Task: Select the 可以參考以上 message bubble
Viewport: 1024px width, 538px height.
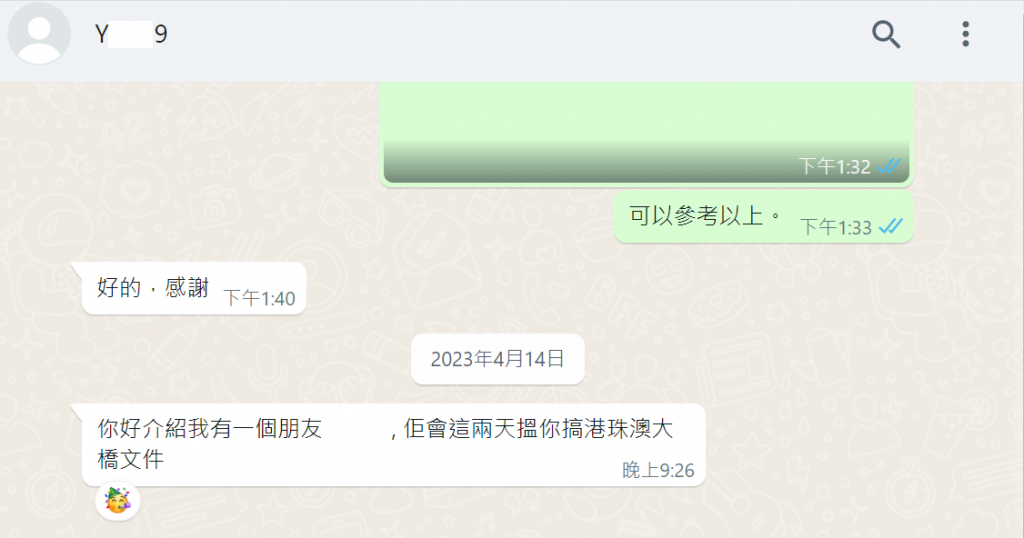Action: click(763, 217)
